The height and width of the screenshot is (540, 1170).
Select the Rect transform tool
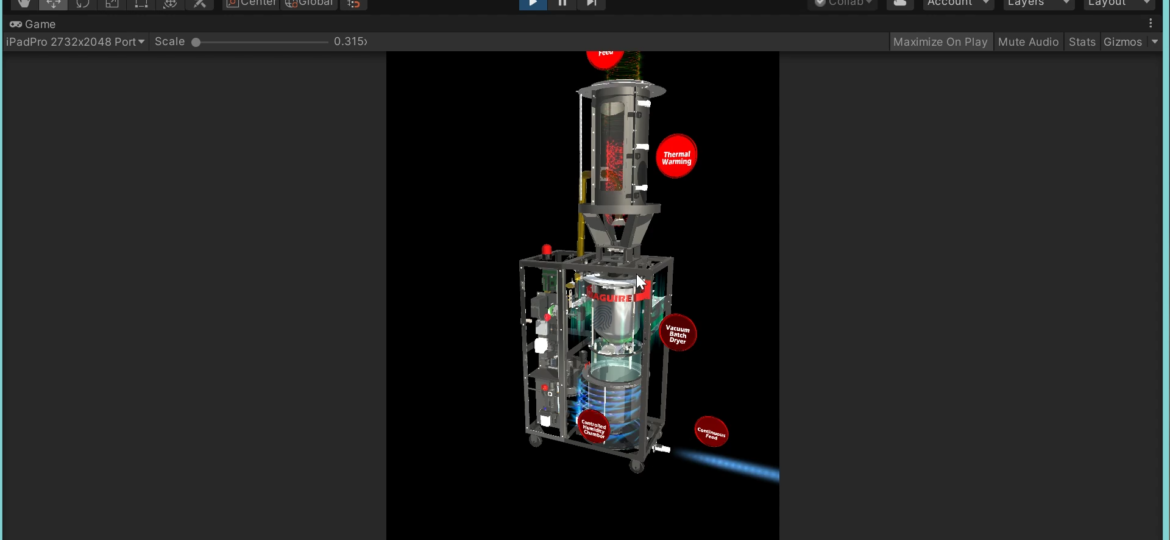coord(141,3)
